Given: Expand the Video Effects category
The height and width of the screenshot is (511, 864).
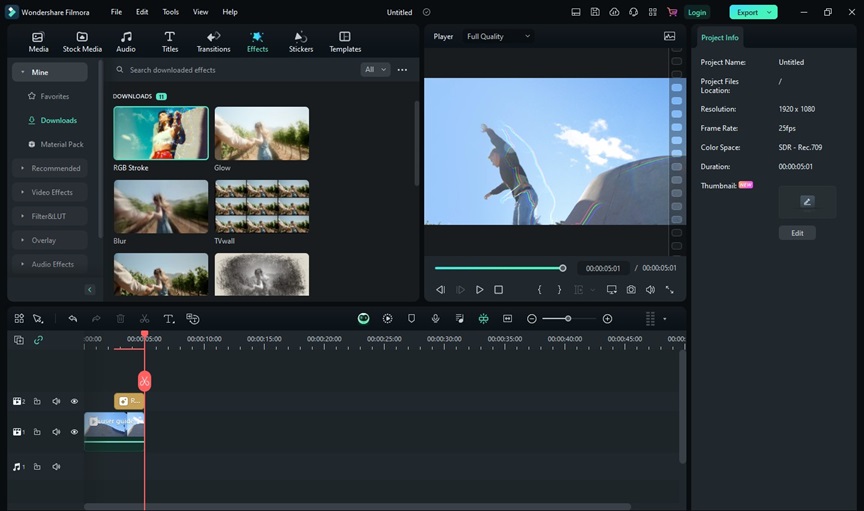Looking at the screenshot, I should (x=51, y=192).
